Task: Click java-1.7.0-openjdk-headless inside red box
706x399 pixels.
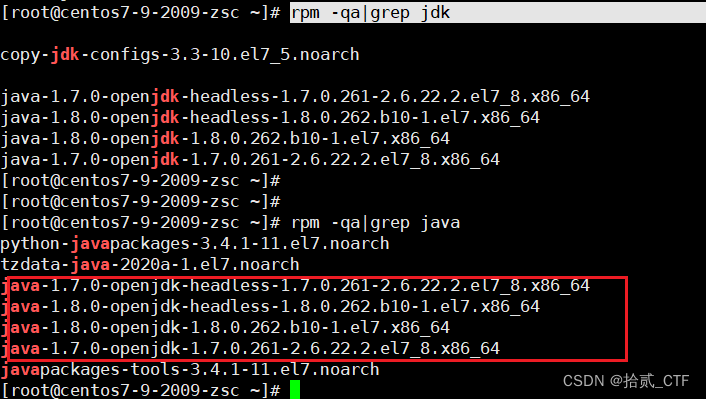Action: click(295, 286)
